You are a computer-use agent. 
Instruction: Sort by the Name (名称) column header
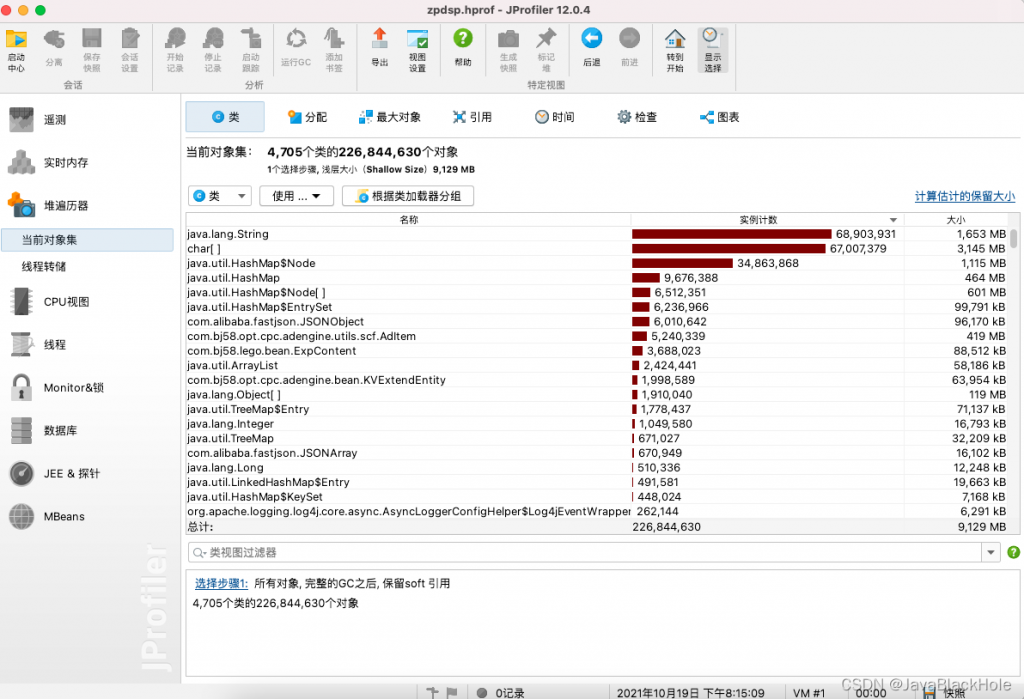tap(409, 219)
